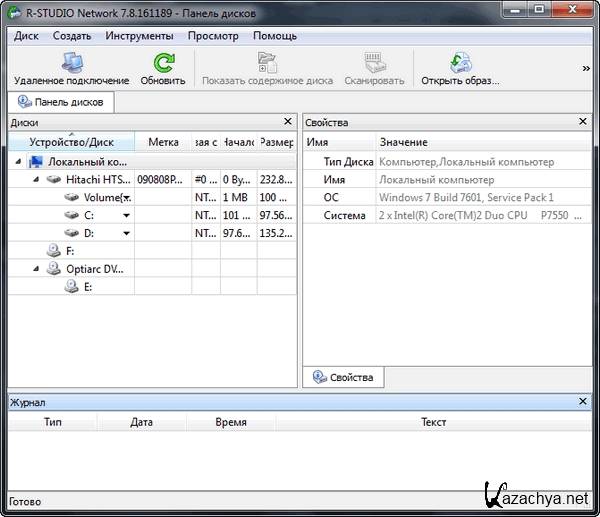Open the dropdown arrow next to D:
The image size is (600, 517).
tap(127, 233)
